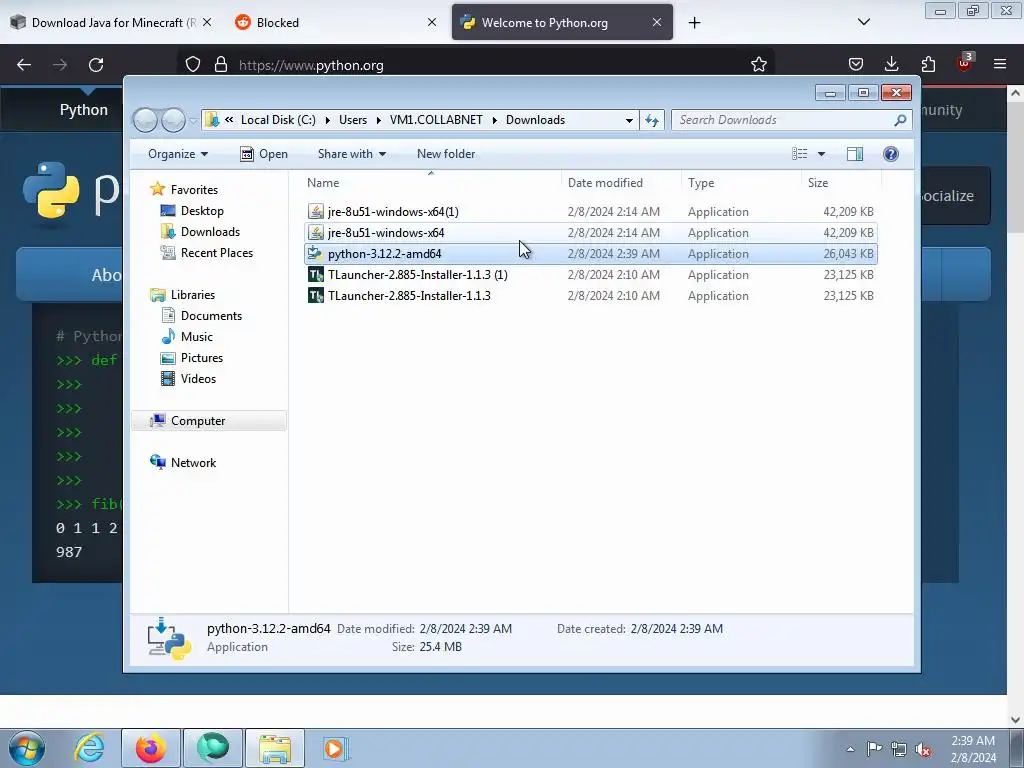Image resolution: width=1024 pixels, height=768 pixels.
Task: Click the Windows Start button
Action: pos(27,748)
